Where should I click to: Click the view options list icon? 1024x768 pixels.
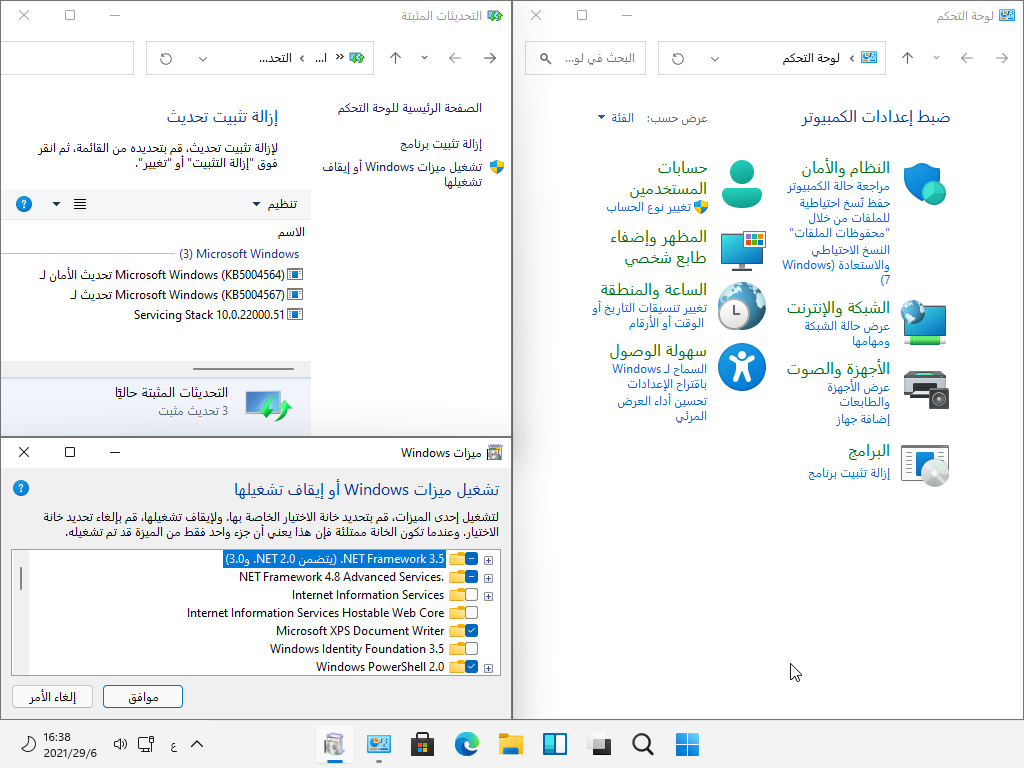80,204
